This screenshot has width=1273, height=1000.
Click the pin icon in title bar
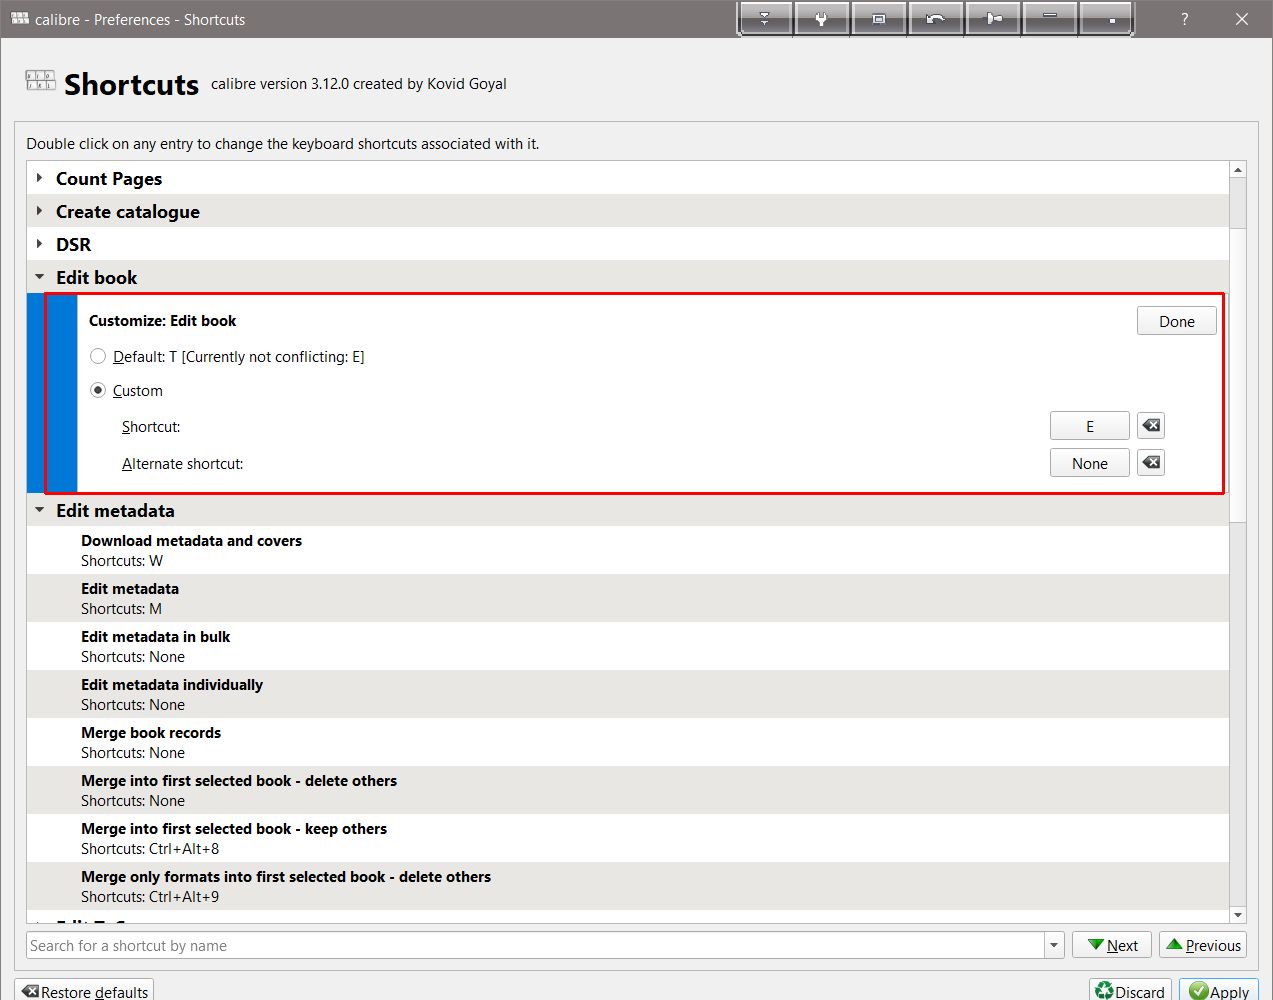coord(993,19)
